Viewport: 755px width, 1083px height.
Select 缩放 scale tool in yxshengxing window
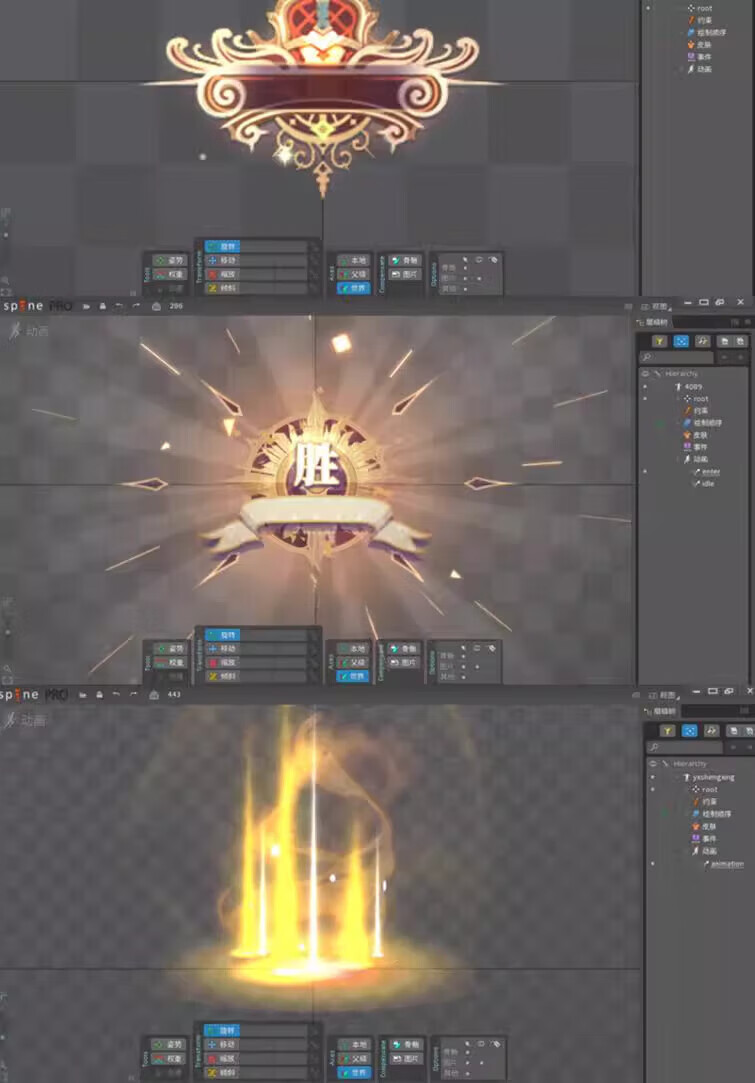221,1058
